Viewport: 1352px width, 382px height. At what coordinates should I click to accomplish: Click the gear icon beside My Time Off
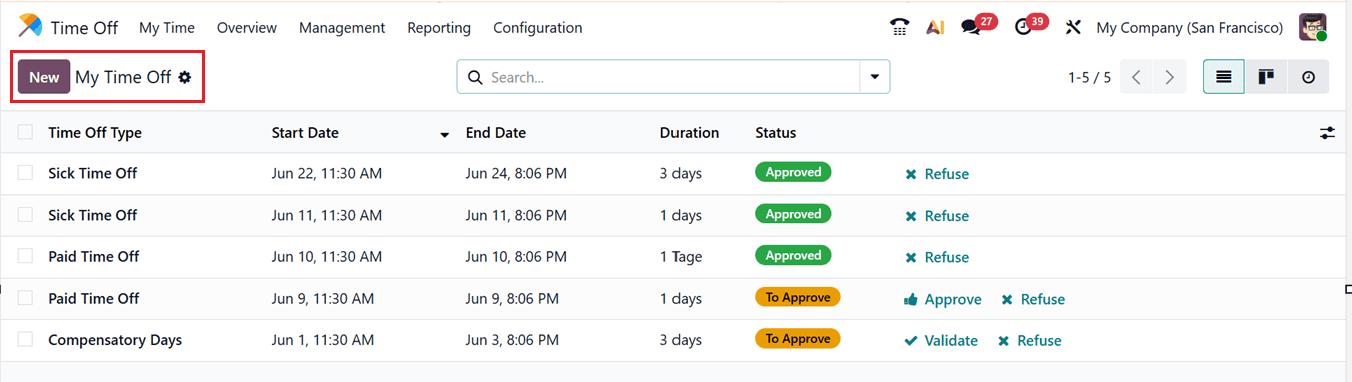pyautogui.click(x=185, y=77)
